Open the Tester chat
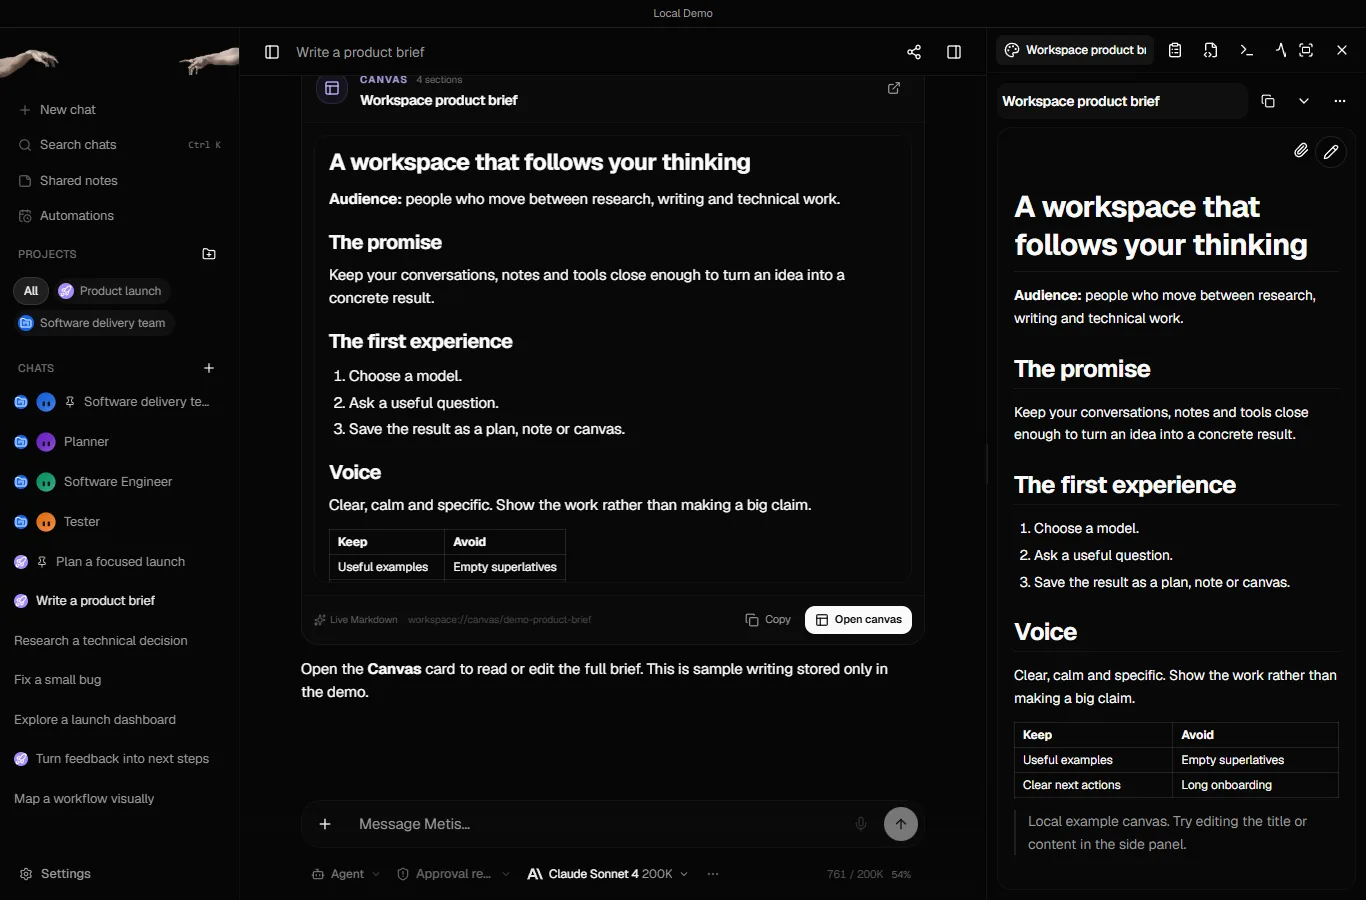Viewport: 1366px width, 900px height. (x=120, y=522)
